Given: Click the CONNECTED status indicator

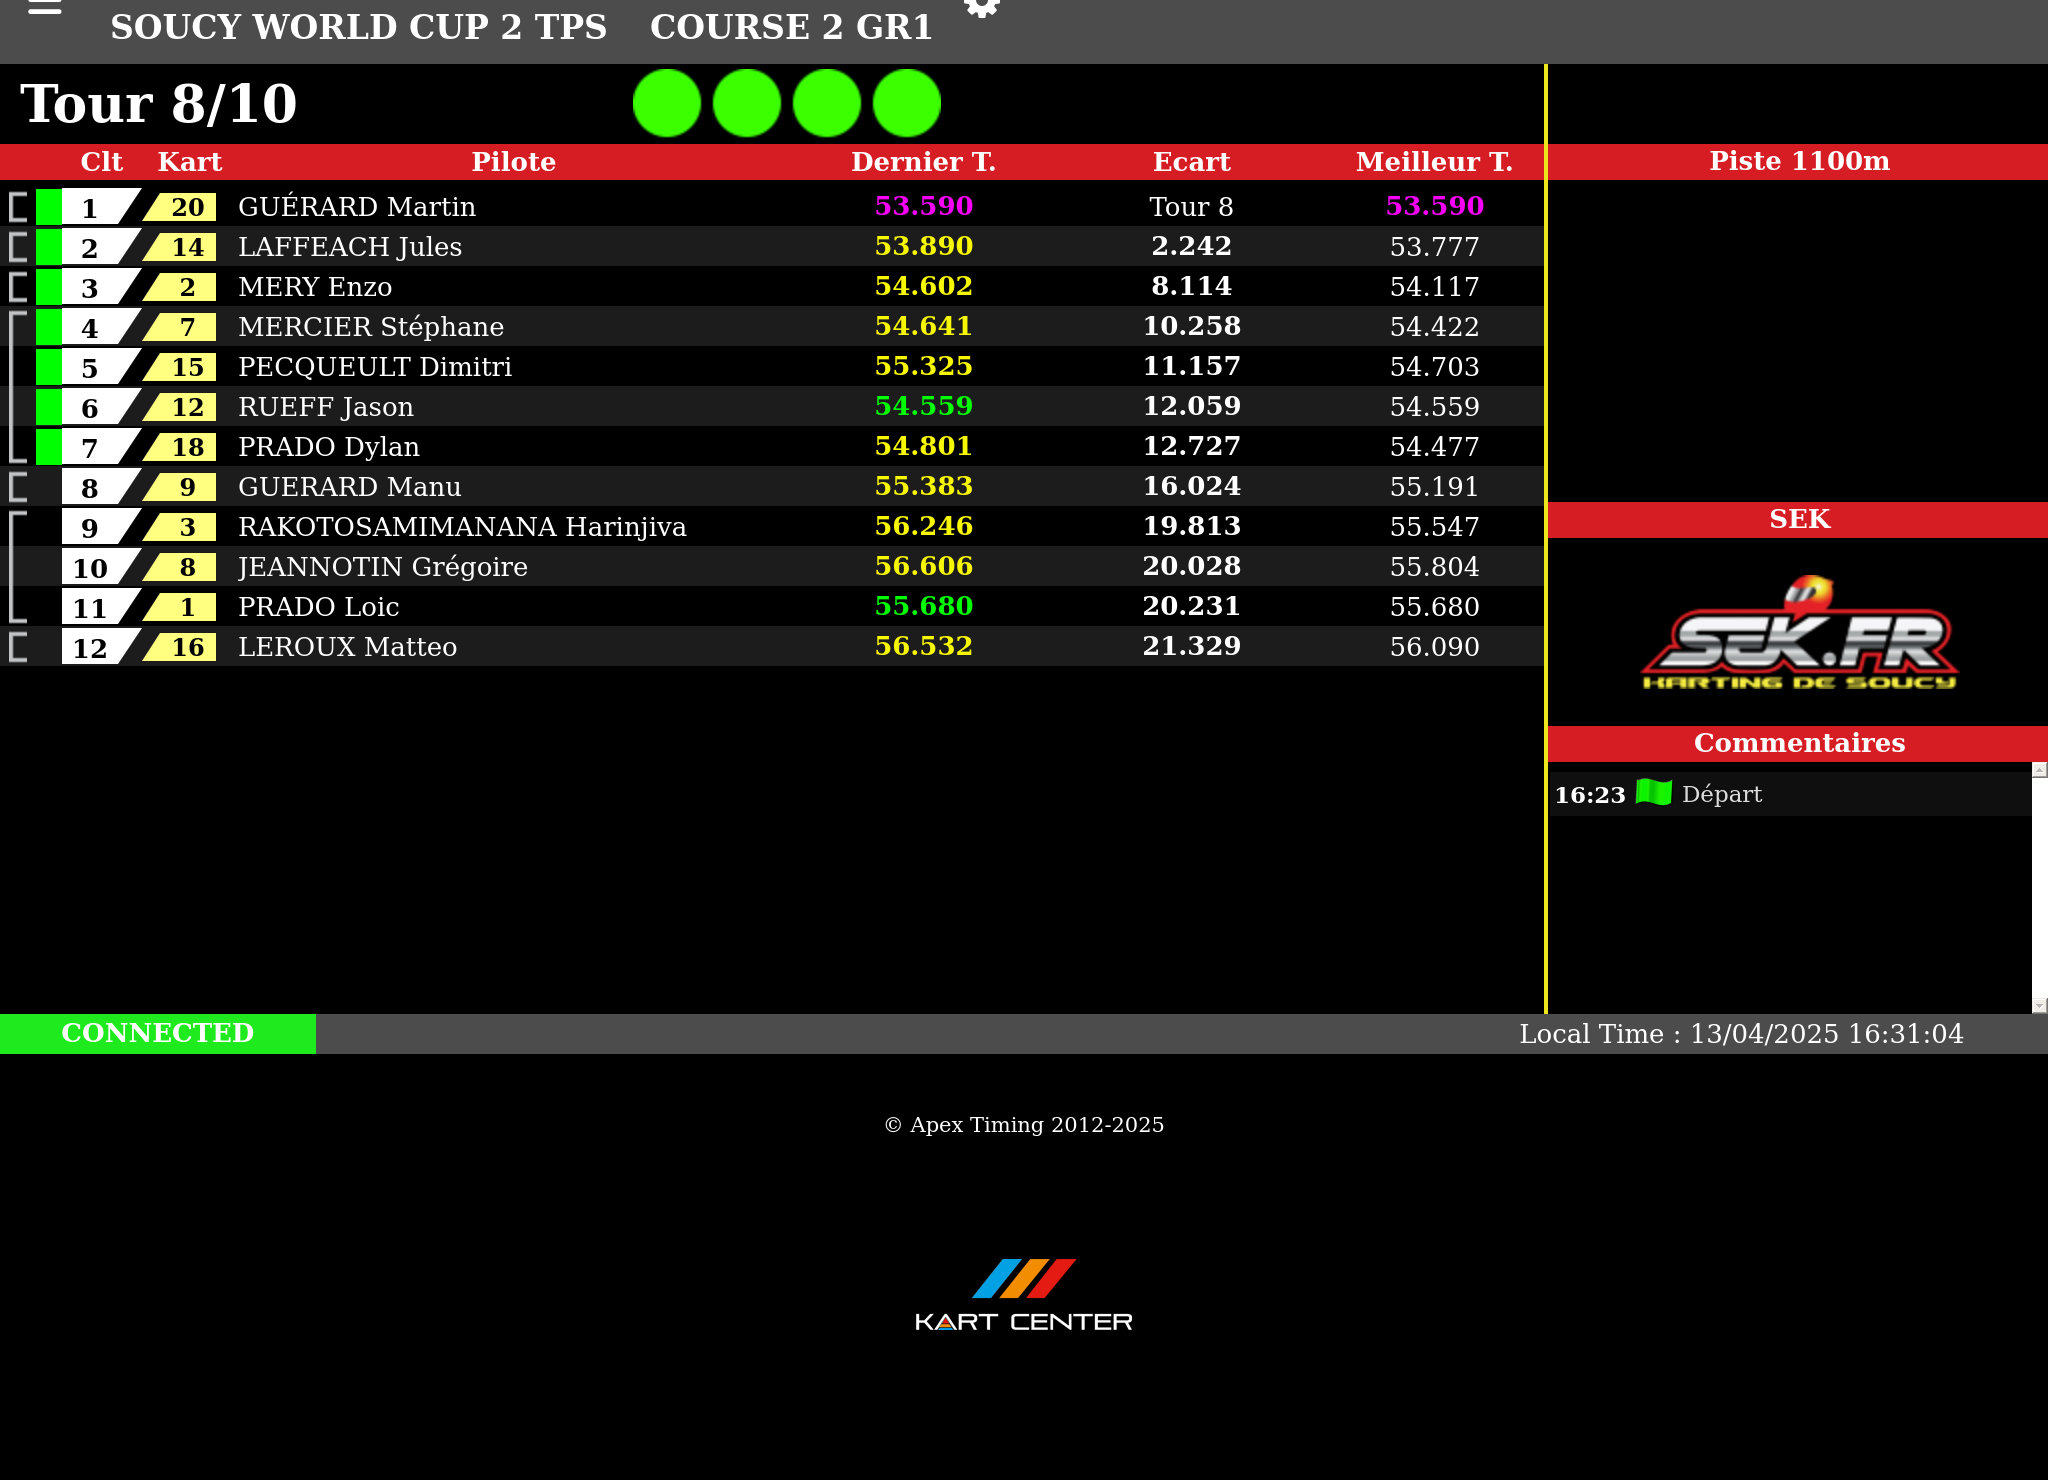Looking at the screenshot, I should click(158, 1033).
